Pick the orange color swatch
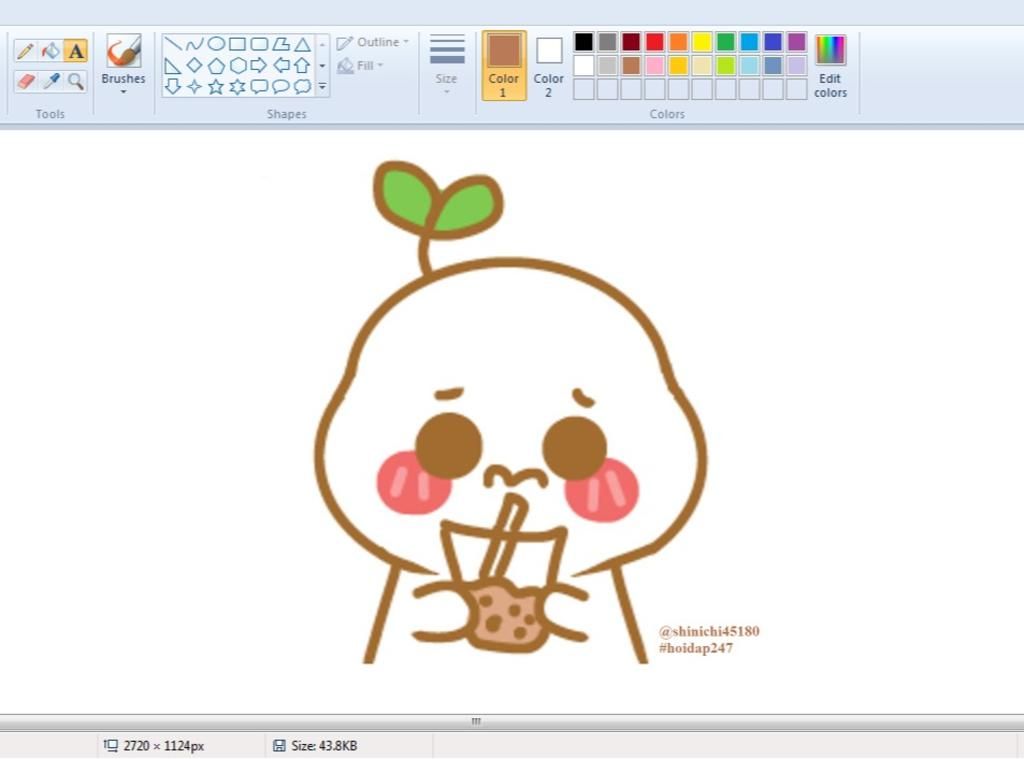The image size is (1024, 759). pyautogui.click(x=678, y=42)
